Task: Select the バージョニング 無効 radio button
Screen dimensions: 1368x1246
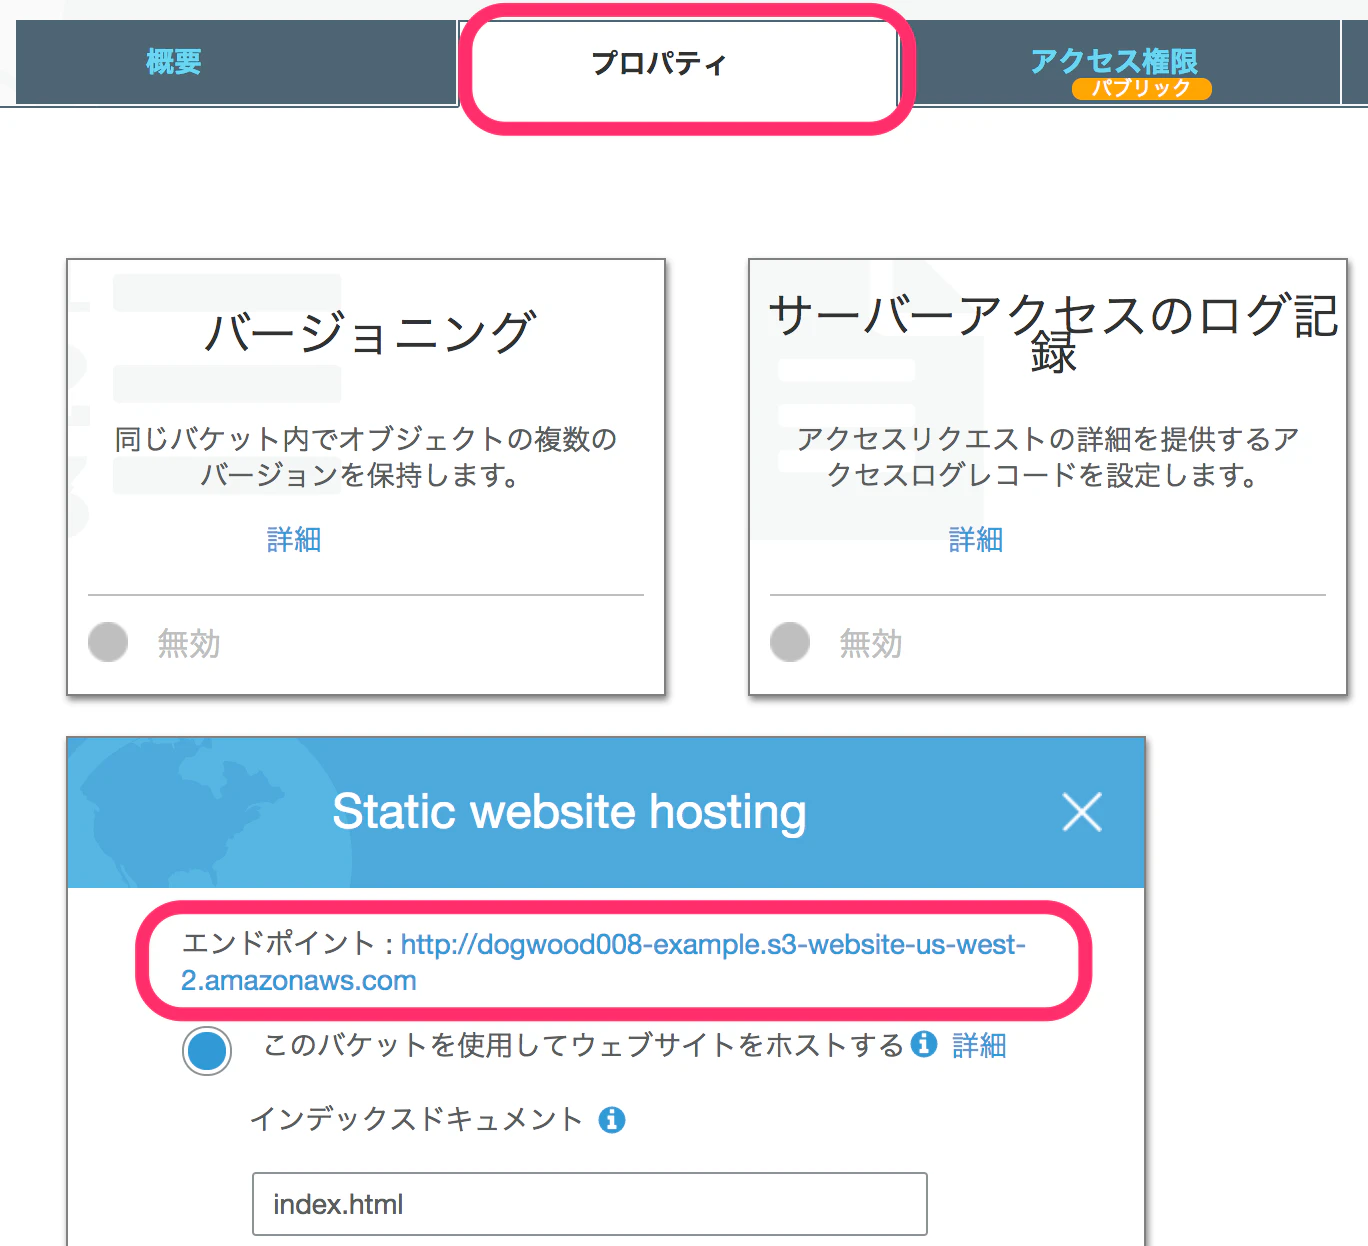Action: [108, 642]
